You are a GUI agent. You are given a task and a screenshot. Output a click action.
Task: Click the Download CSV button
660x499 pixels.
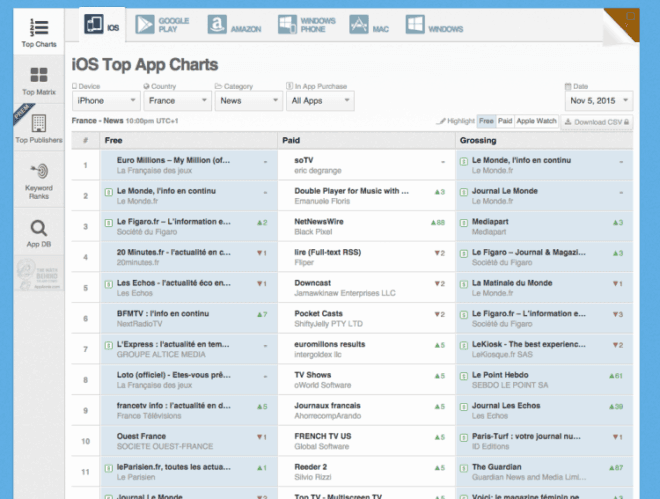coord(597,121)
